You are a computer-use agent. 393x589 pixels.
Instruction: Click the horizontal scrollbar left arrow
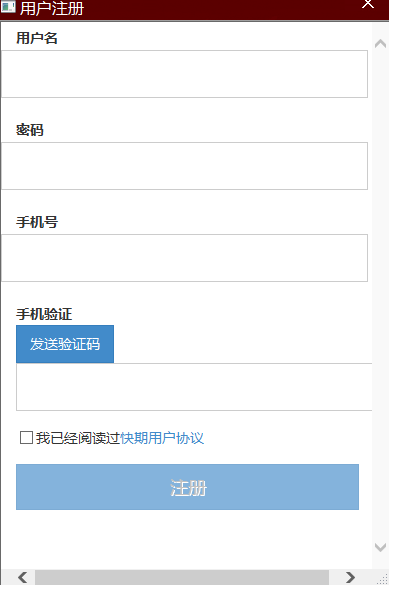point(23,577)
